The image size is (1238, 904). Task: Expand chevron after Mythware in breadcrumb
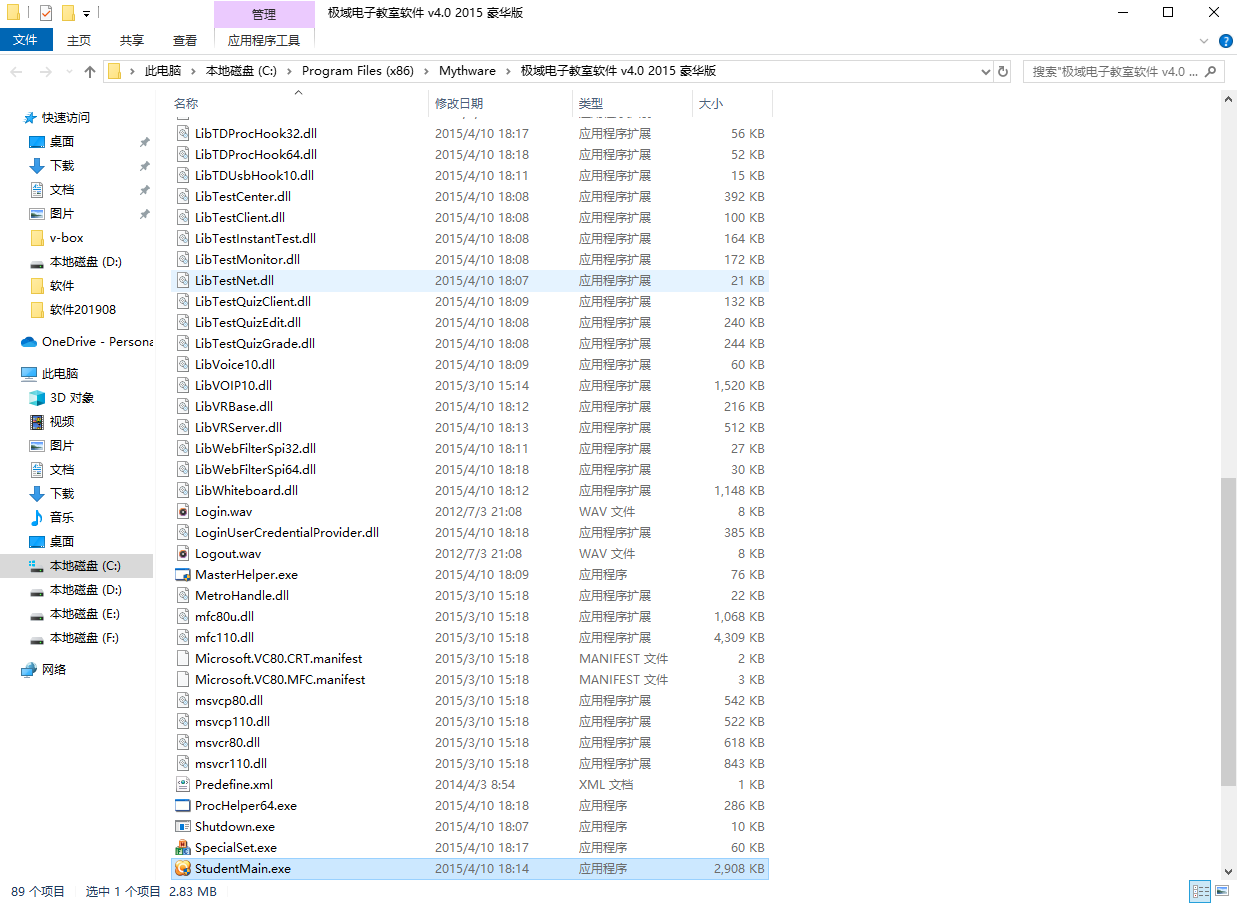pyautogui.click(x=508, y=71)
